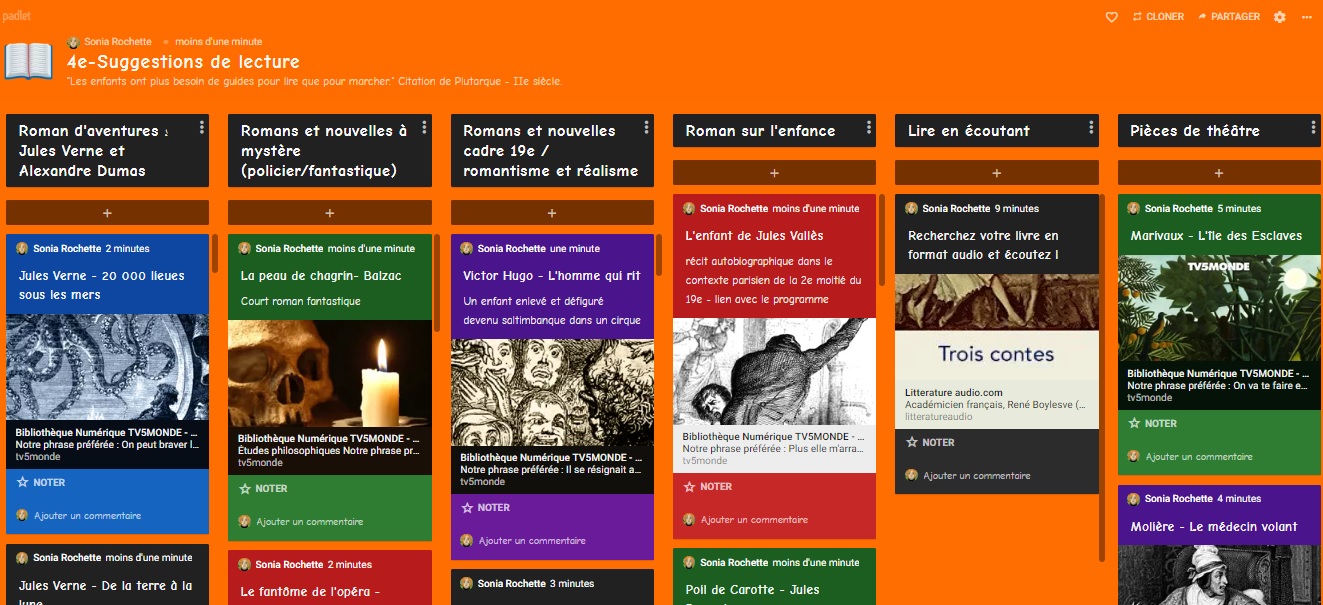The height and width of the screenshot is (605, 1323).
Task: Open column menu for Pièces de théâtre
Action: 1313,127
